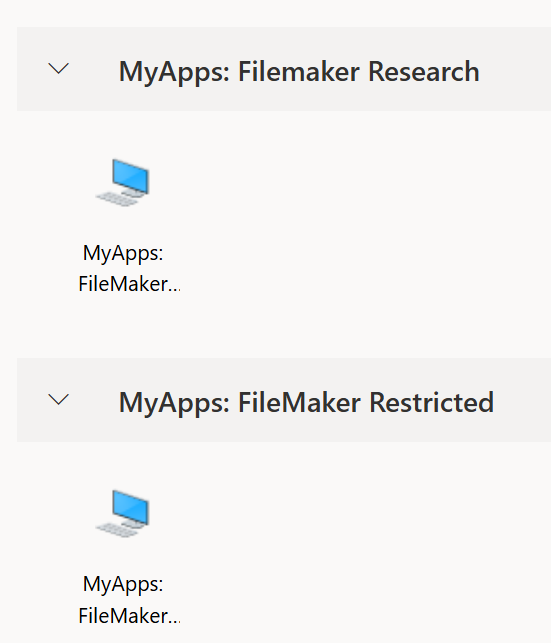Open the computer icon under FileMaker Restricted

pyautogui.click(x=123, y=513)
